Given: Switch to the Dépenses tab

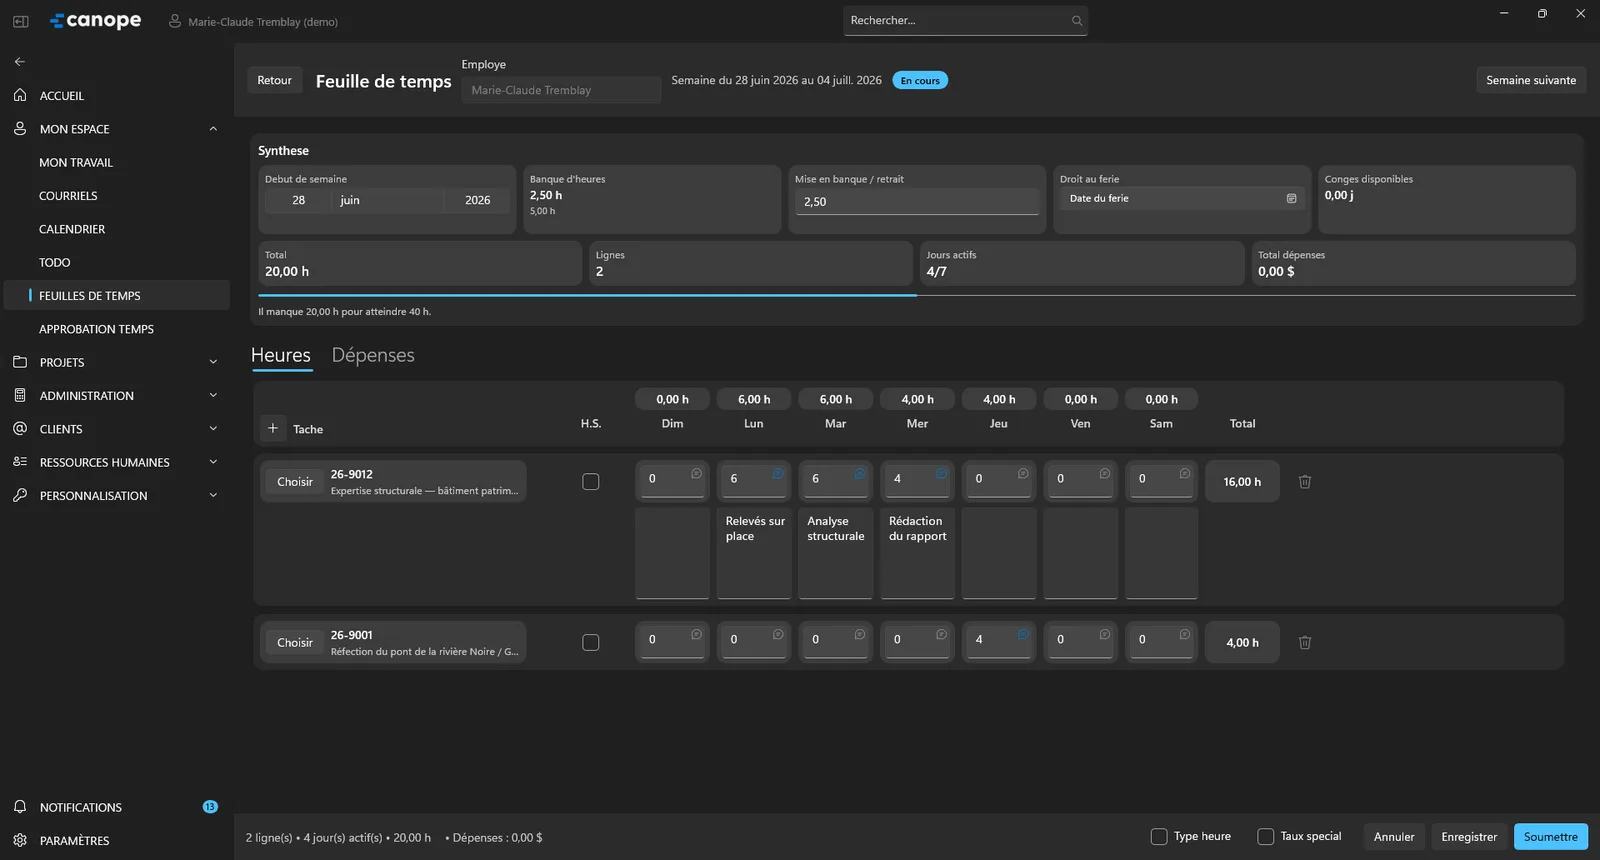Looking at the screenshot, I should [373, 355].
